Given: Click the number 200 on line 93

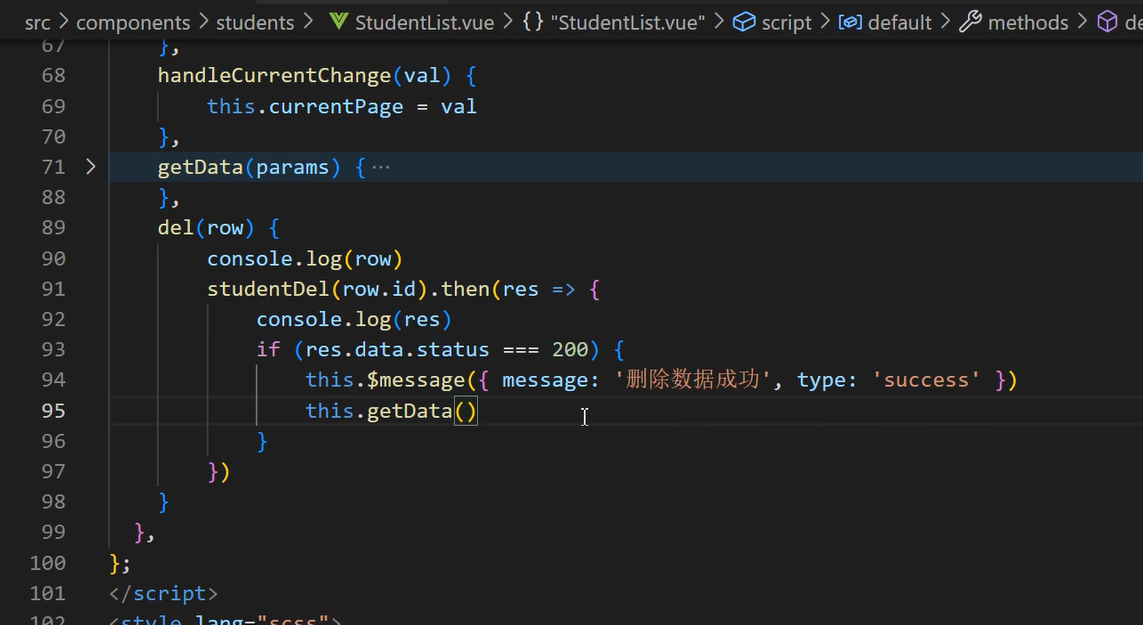Looking at the screenshot, I should coord(570,349).
